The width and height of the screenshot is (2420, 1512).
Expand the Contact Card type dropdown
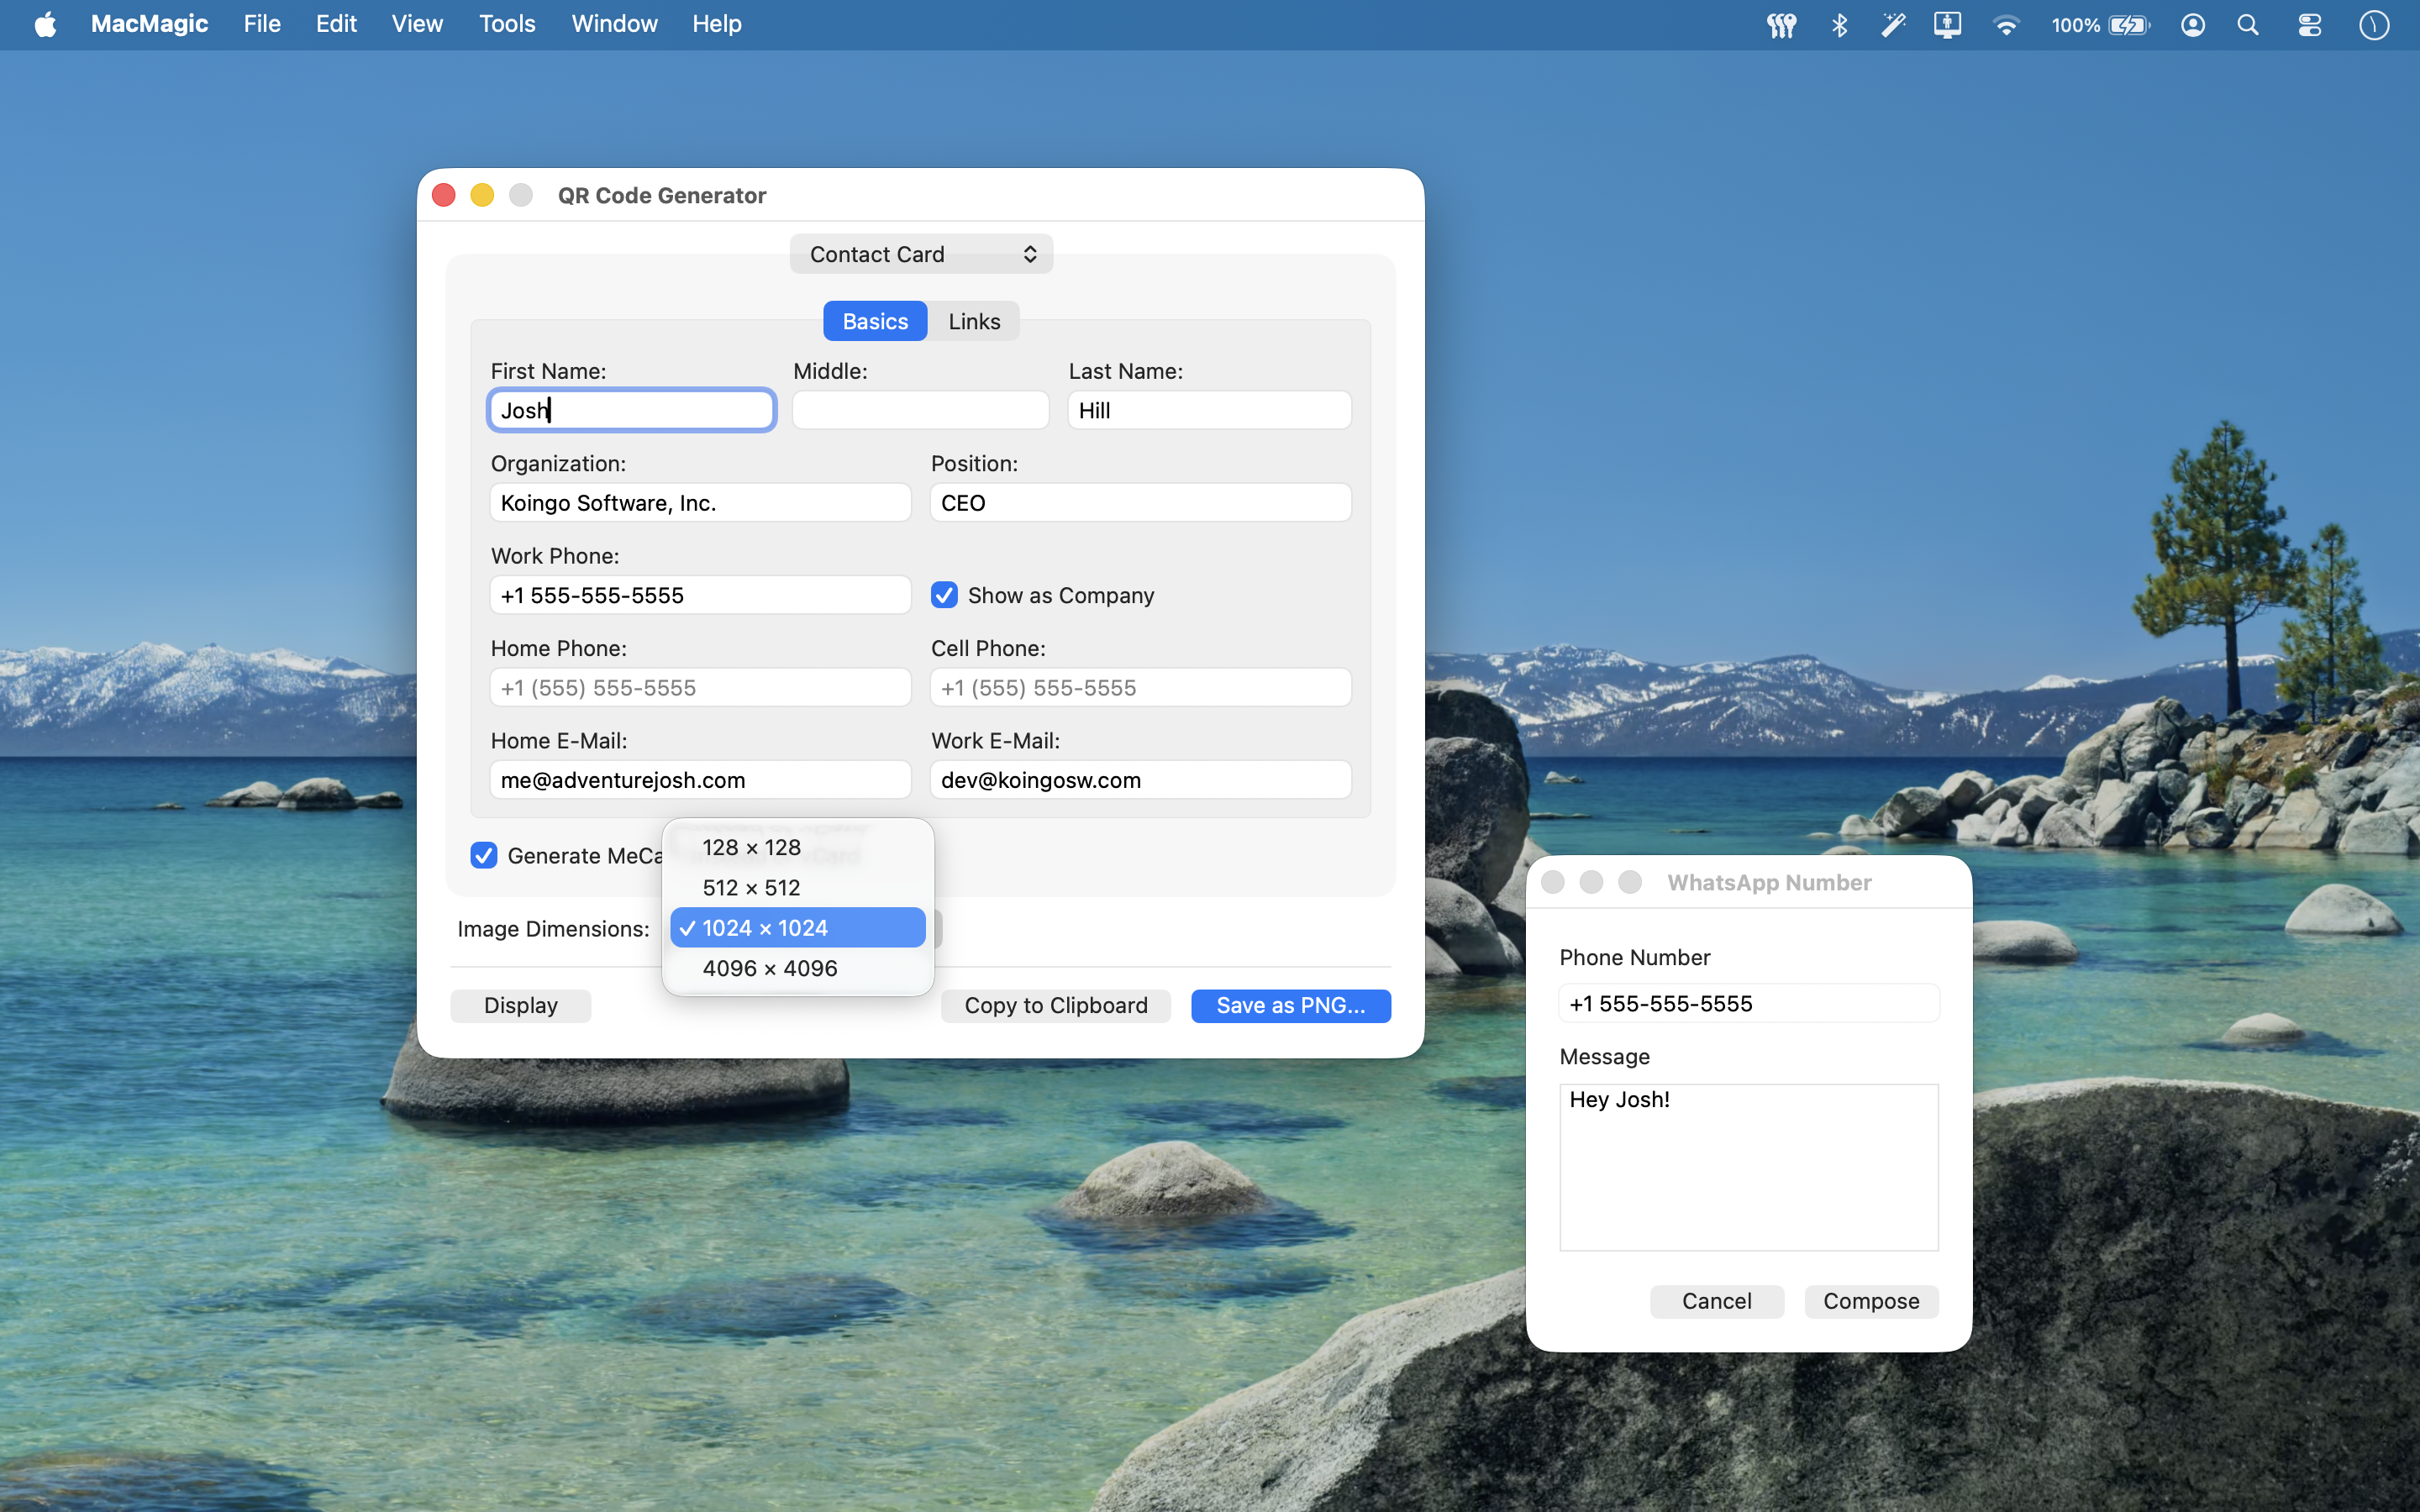click(920, 254)
